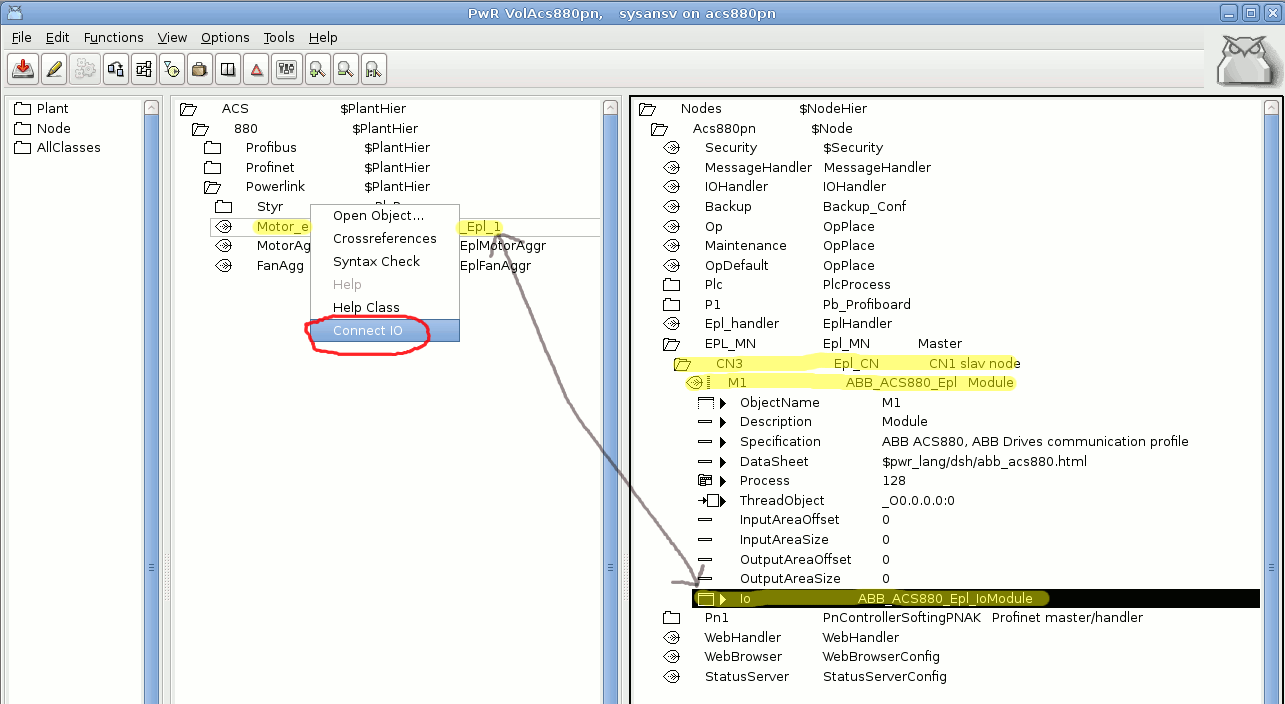Click the object icon beside Maintenance

(x=672, y=246)
